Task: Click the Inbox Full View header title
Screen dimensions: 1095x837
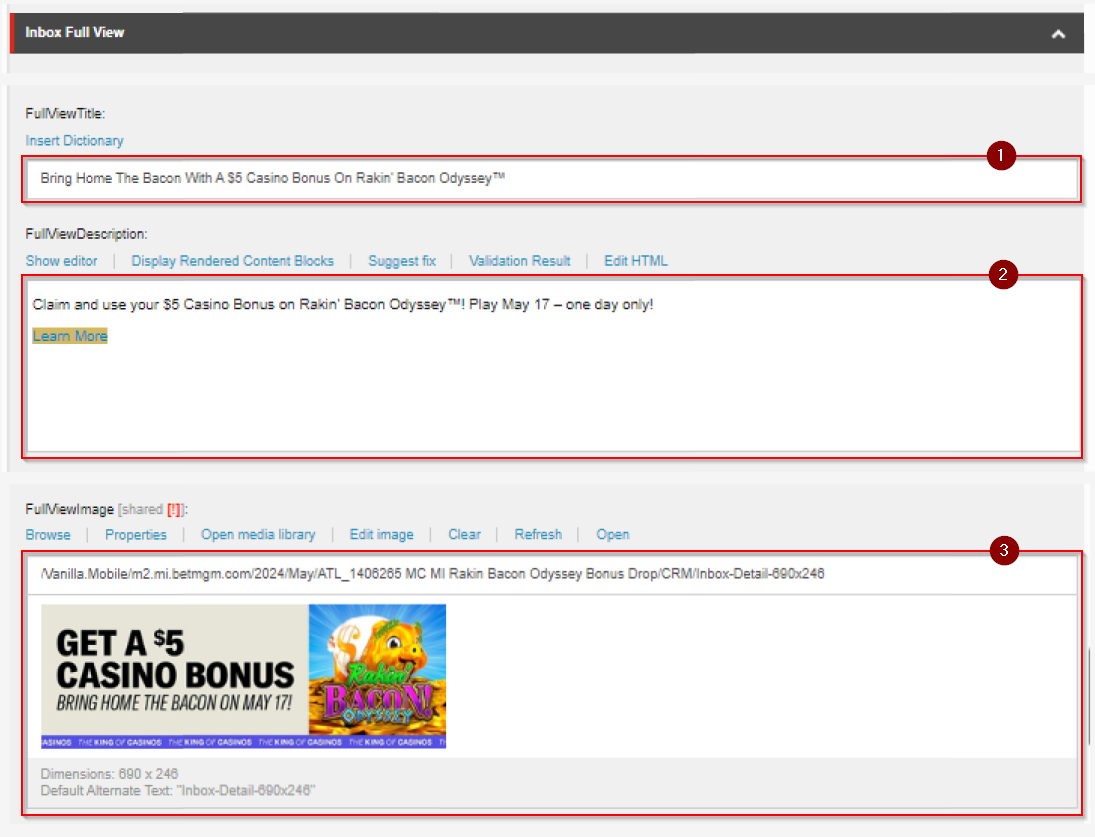Action: pyautogui.click(x=75, y=32)
